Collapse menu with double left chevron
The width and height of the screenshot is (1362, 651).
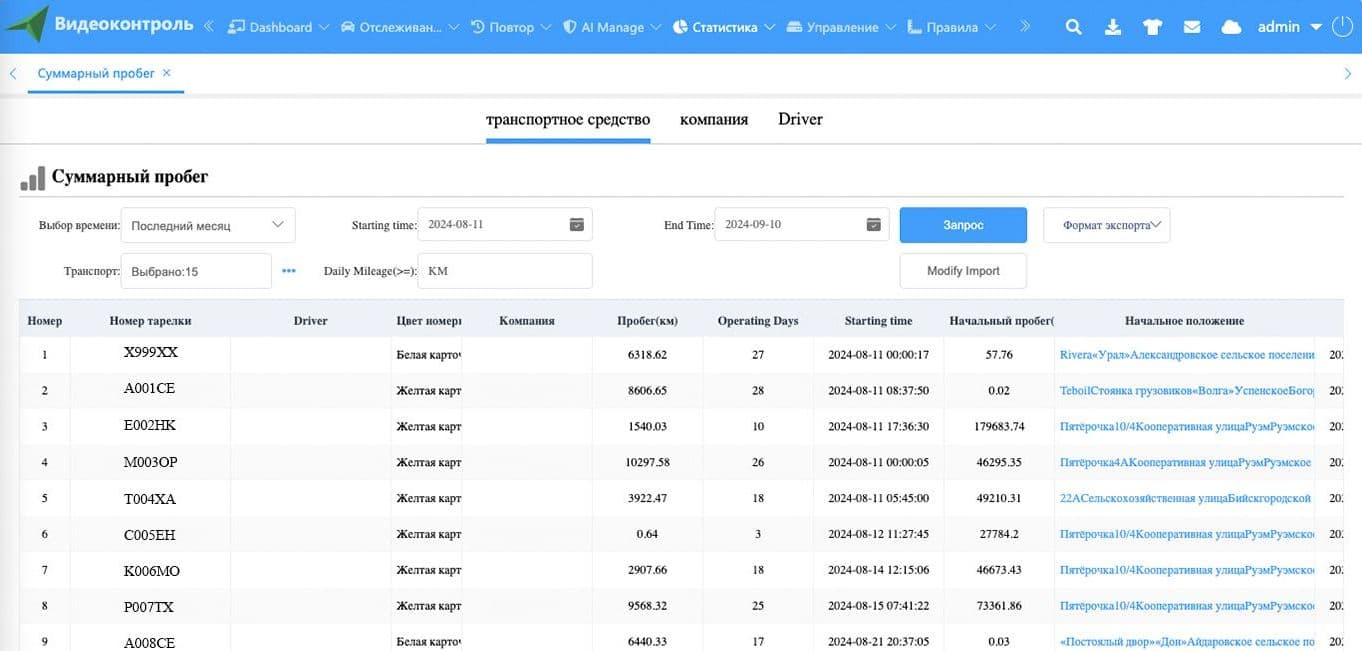coord(209,27)
